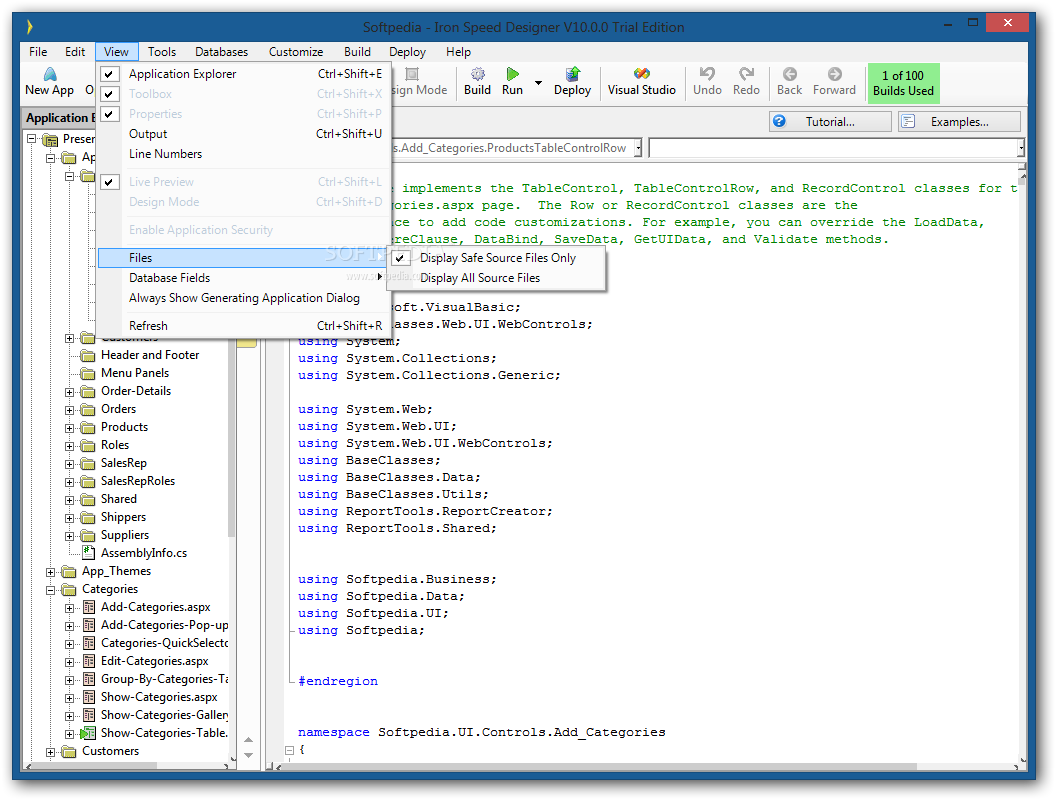The image size is (1056, 800).
Task: Toggle Application Explorer checkmark in View menu
Action: (110, 73)
